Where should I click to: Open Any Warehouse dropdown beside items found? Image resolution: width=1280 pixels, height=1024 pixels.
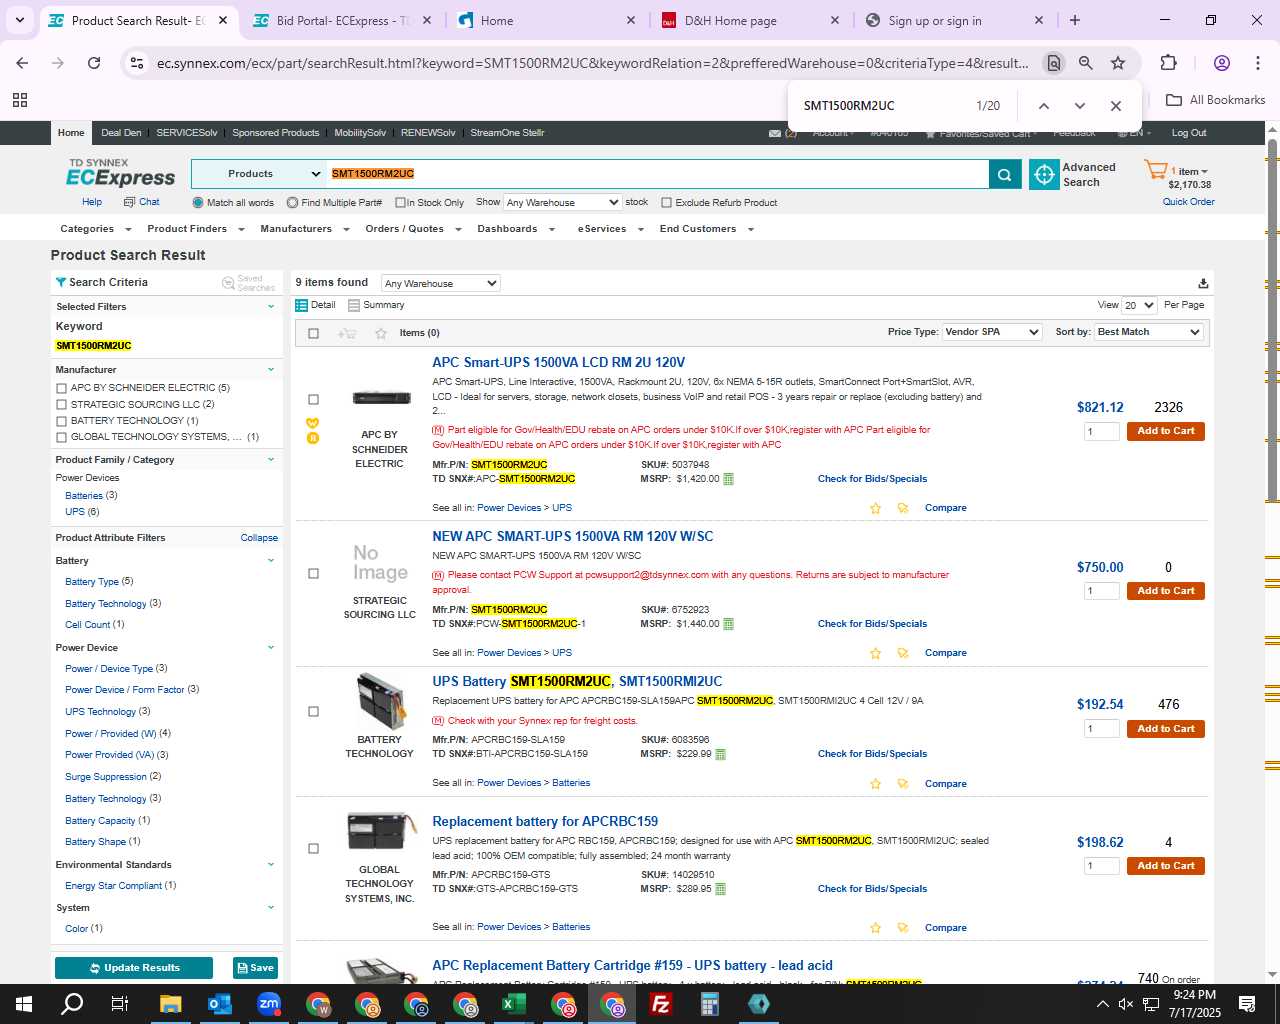(x=440, y=283)
